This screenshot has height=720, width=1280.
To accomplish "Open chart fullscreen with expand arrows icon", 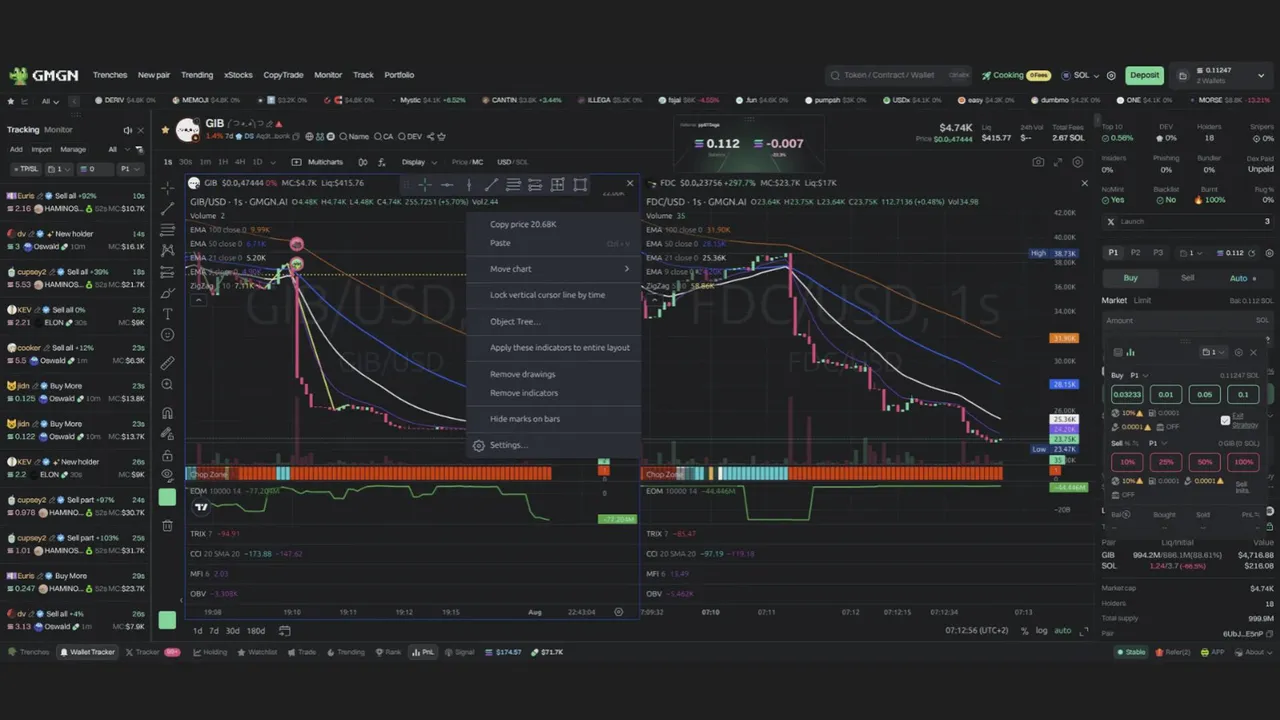I will (1057, 162).
